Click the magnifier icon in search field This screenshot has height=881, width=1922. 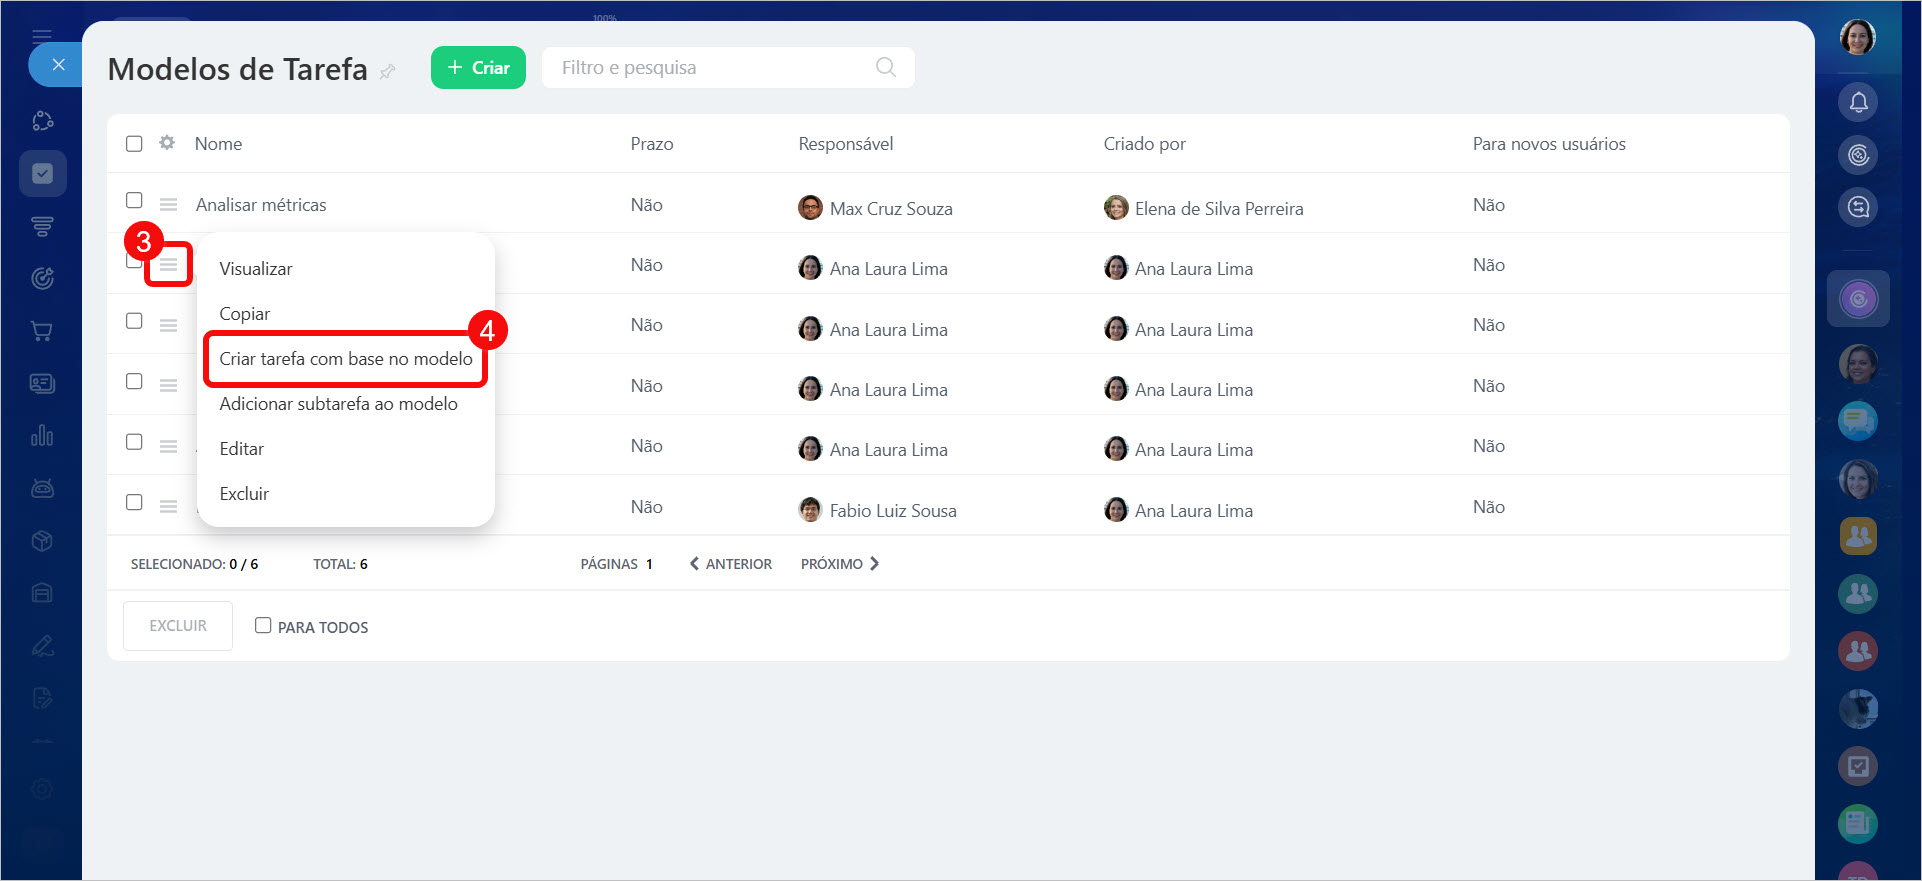click(x=885, y=67)
